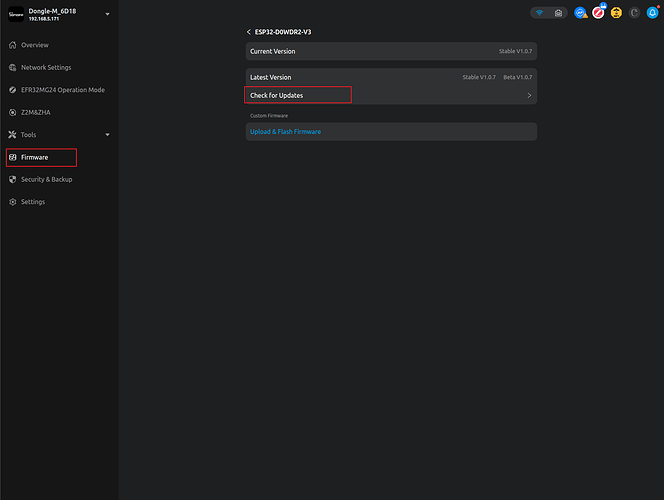Open EFR32MG24 Operation Mode
664x500 pixels.
coord(62,90)
